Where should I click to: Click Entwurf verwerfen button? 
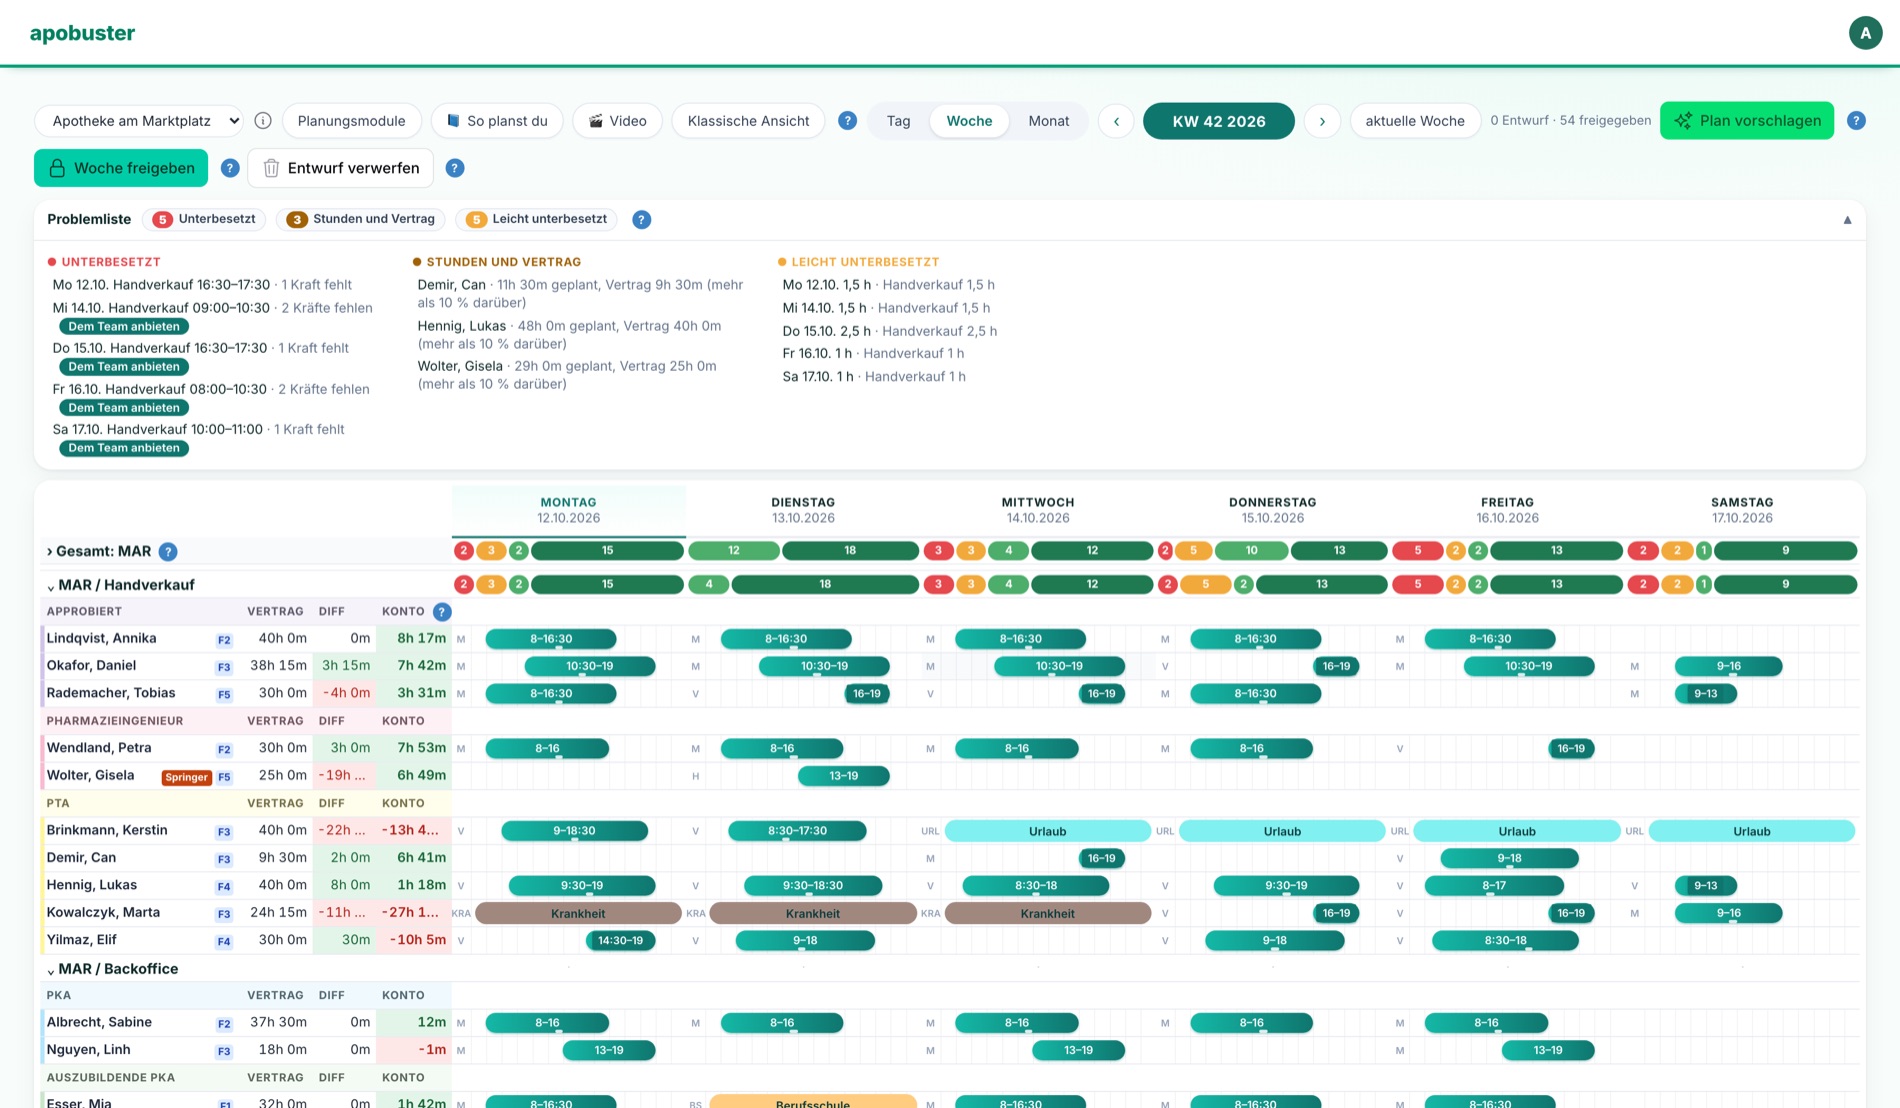(x=340, y=168)
